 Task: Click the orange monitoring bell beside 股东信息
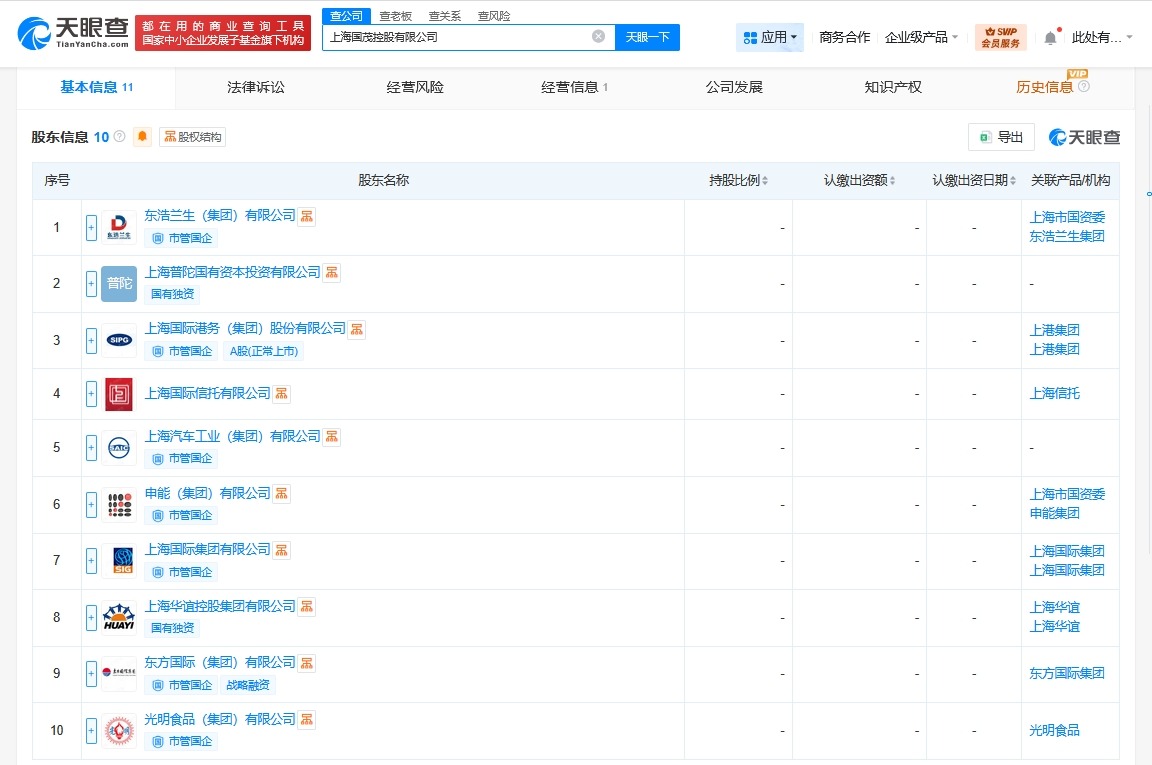click(141, 137)
